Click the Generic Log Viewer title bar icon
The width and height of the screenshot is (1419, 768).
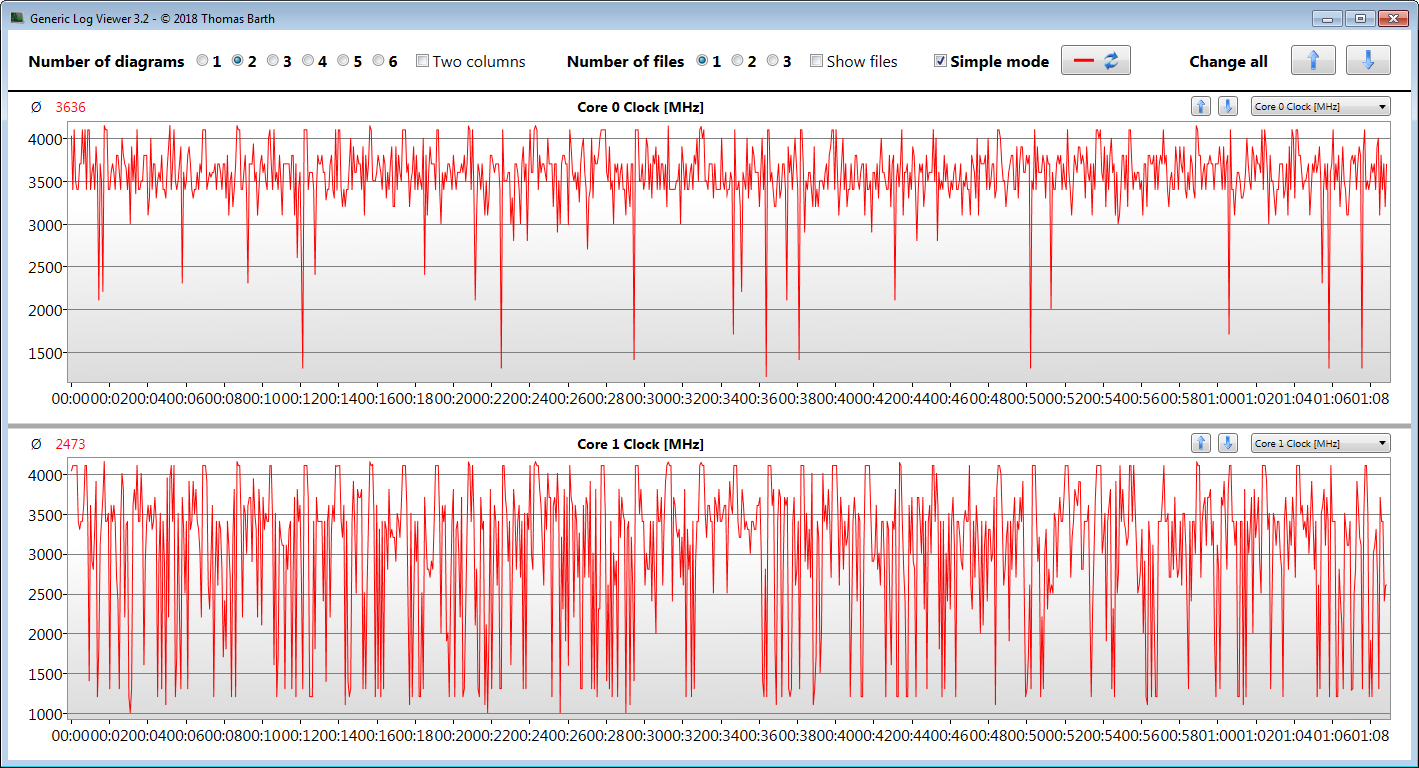pos(17,18)
